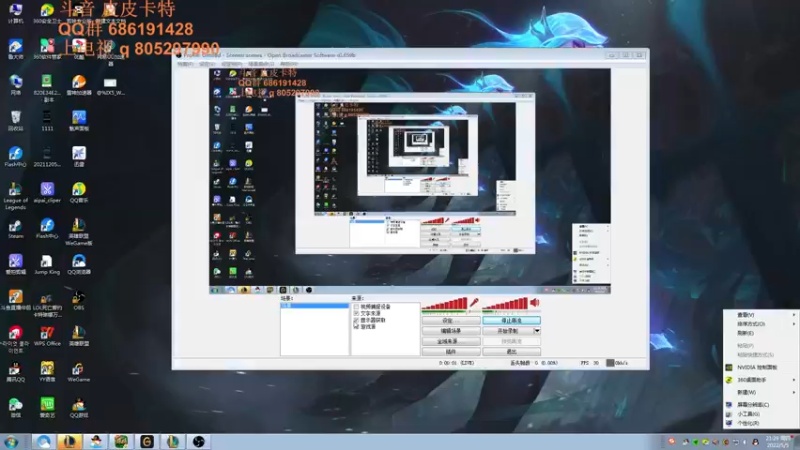Click the OBS preview area

coord(410,181)
